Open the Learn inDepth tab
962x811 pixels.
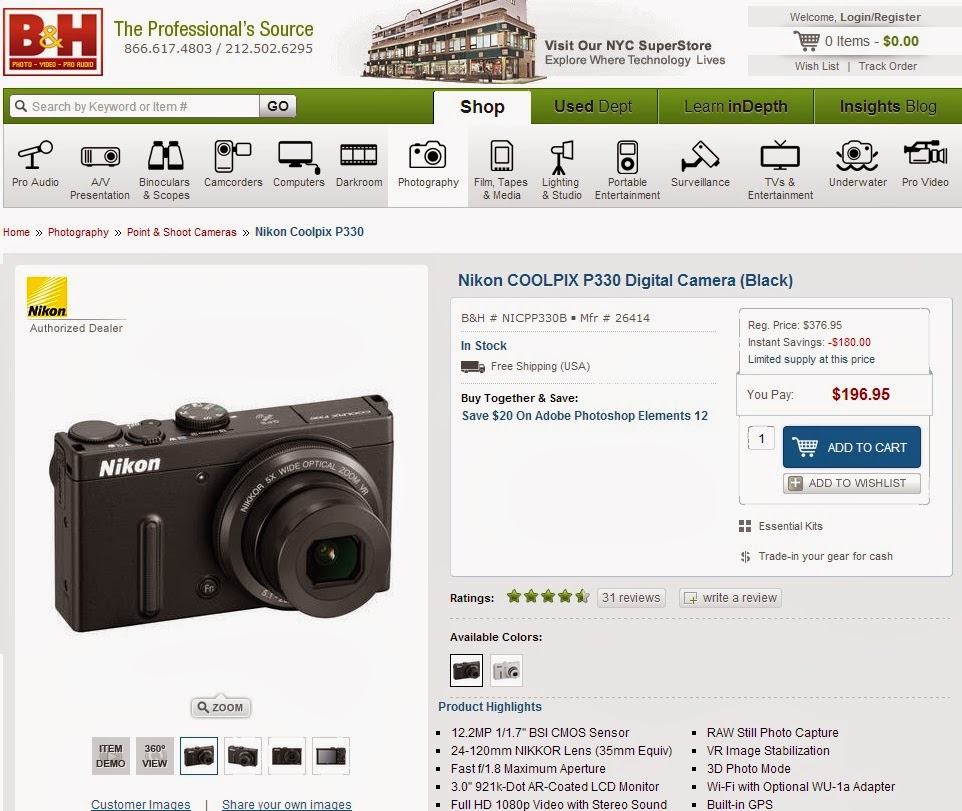736,107
